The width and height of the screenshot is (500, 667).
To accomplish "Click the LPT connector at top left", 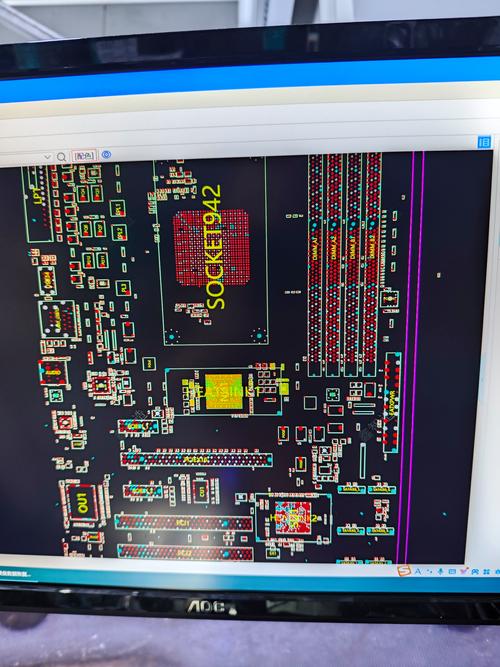I will [x=38, y=203].
